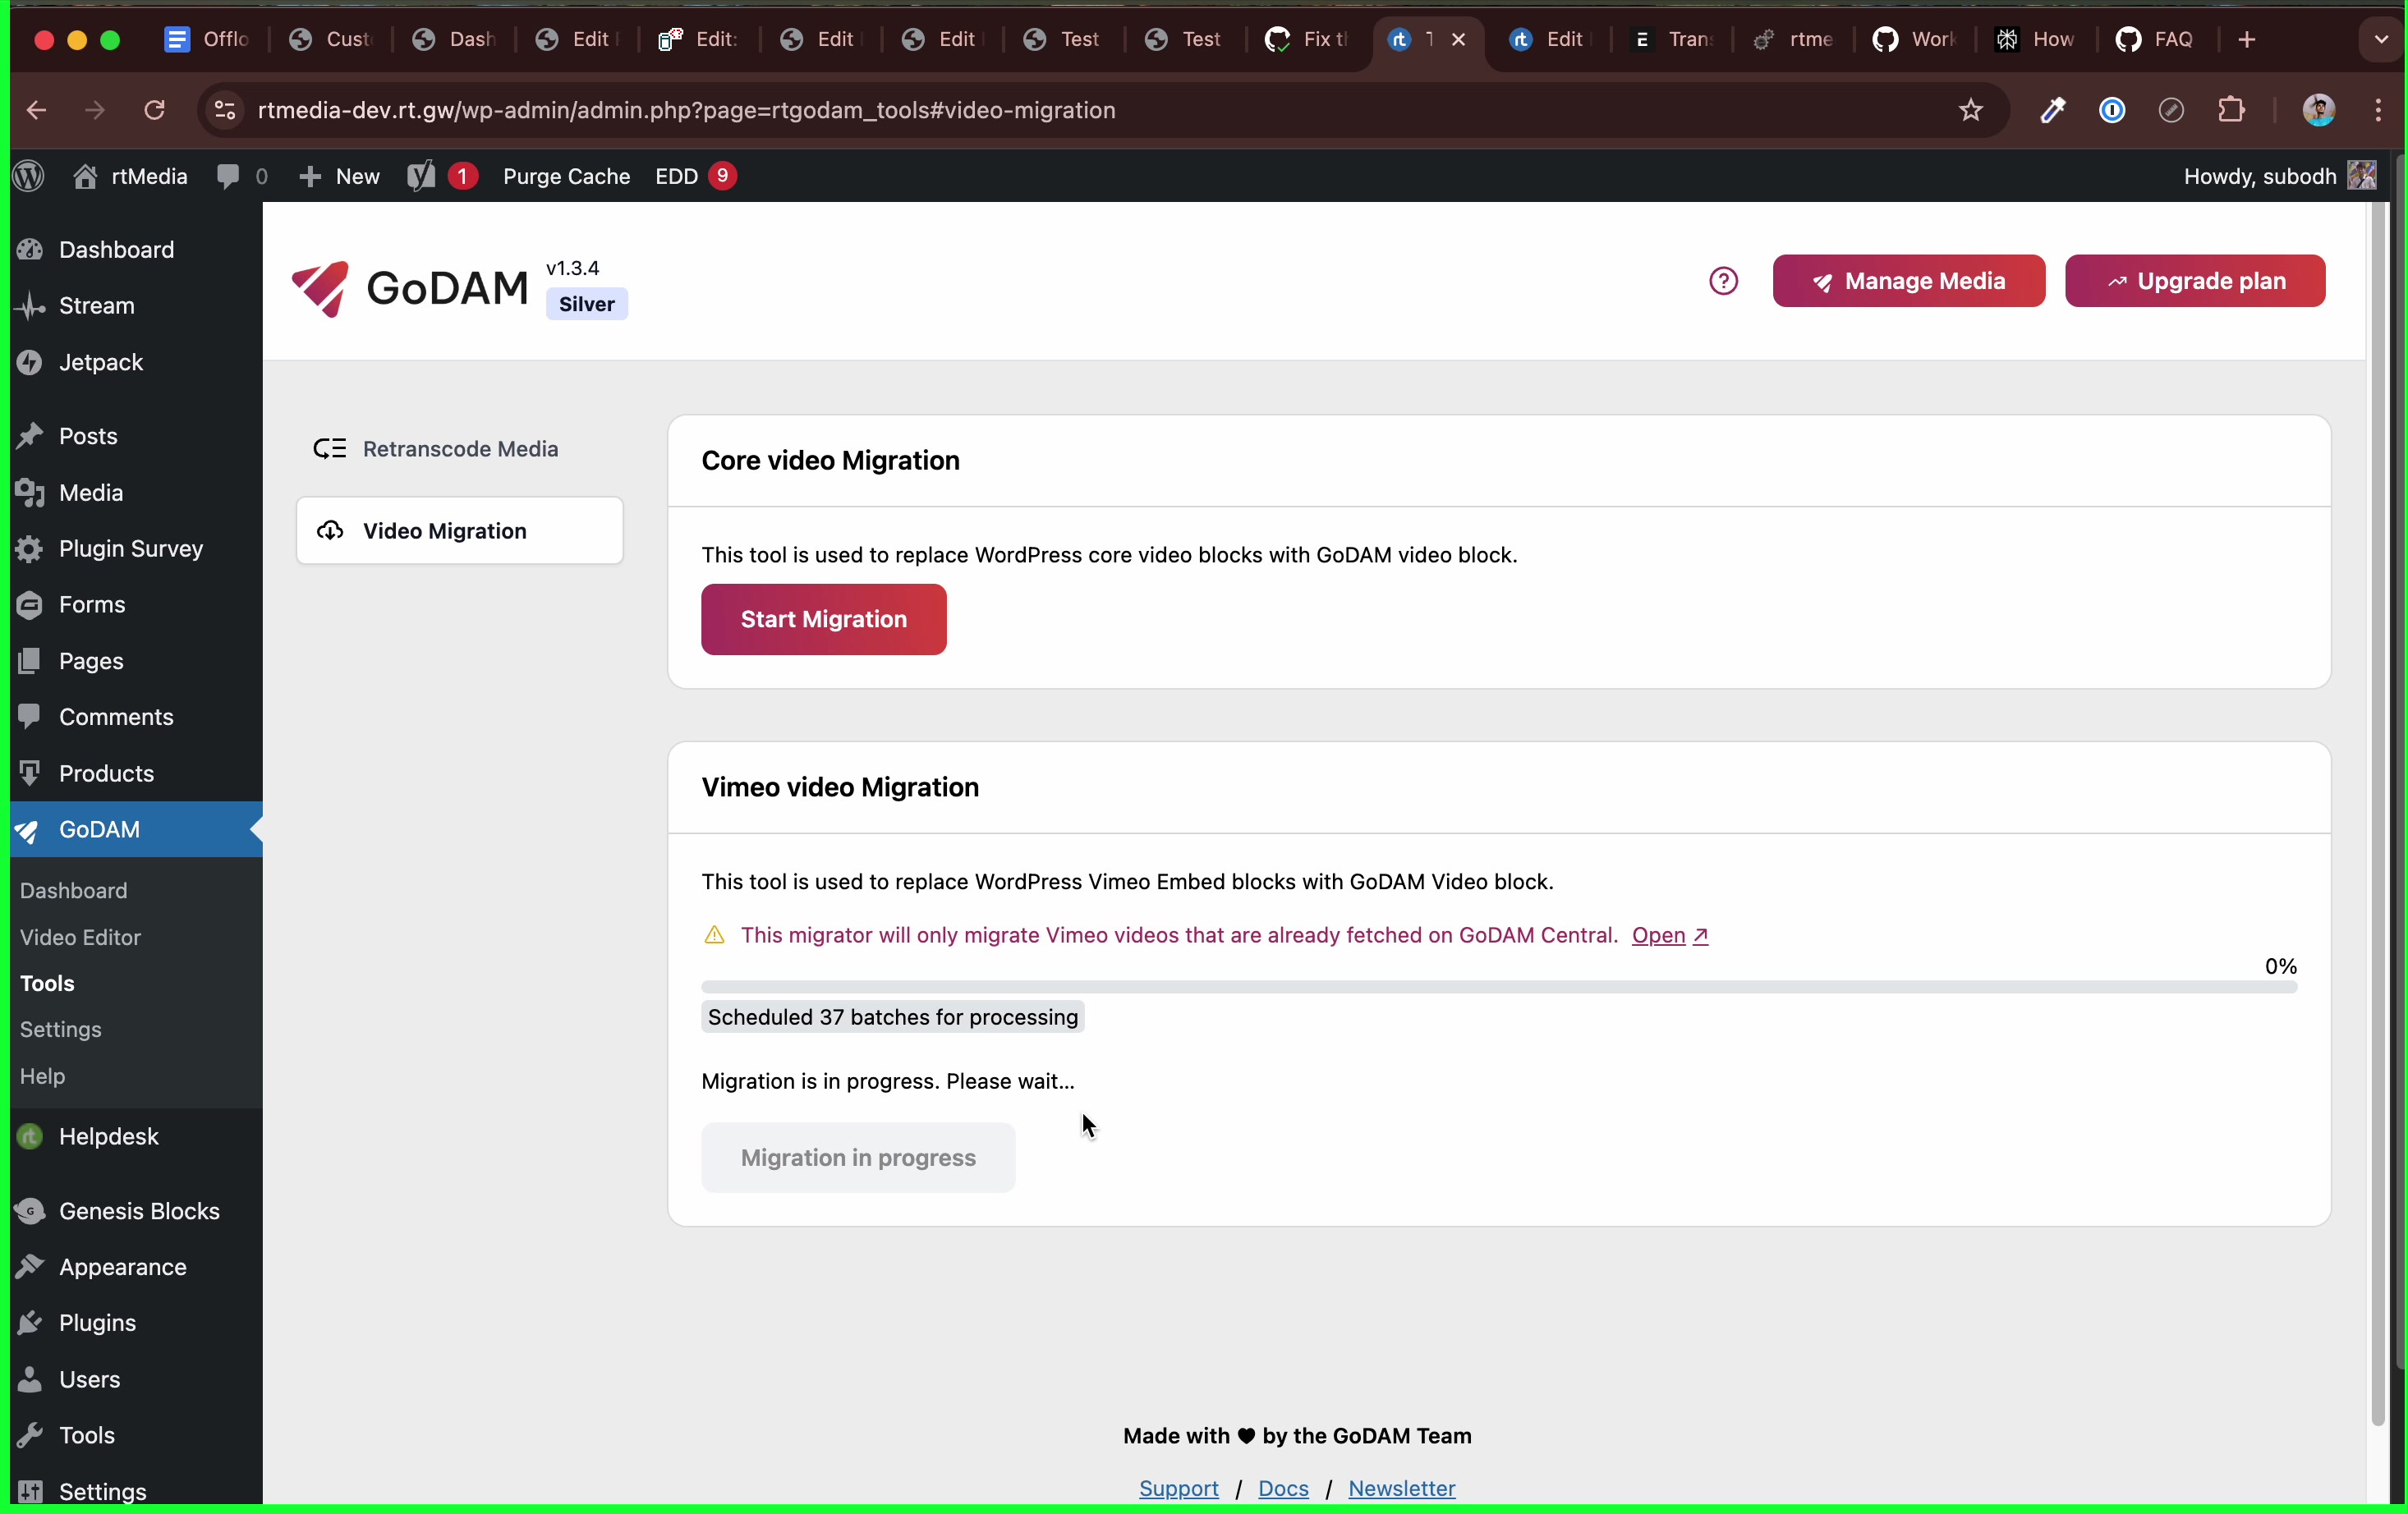Click the Silver plan badge
Image resolution: width=2408 pixels, height=1514 pixels.
pyautogui.click(x=587, y=304)
